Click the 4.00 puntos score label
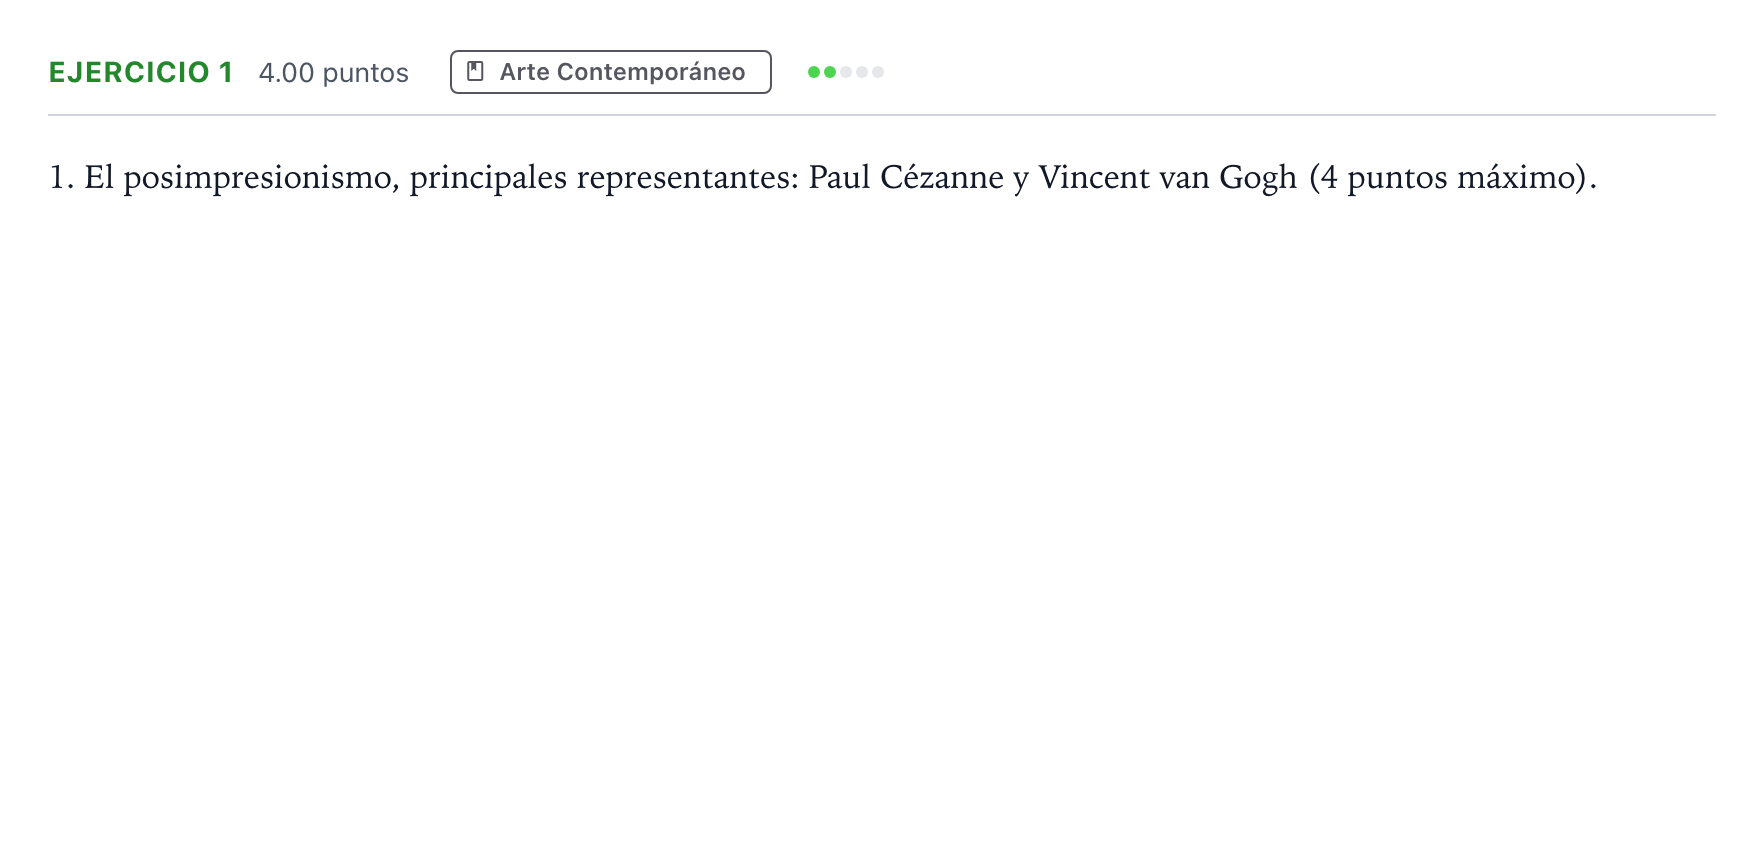The image size is (1764, 844). point(334,73)
